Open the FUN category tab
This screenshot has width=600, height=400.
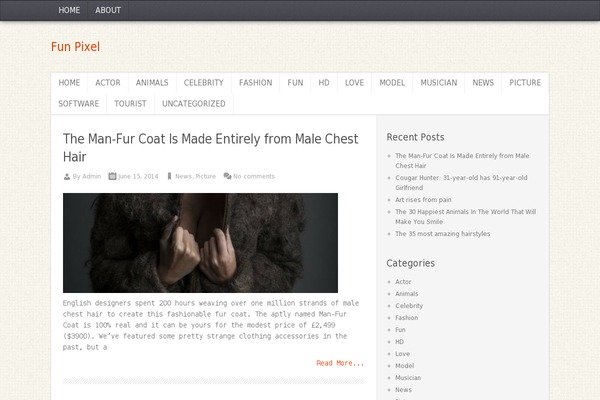(295, 83)
